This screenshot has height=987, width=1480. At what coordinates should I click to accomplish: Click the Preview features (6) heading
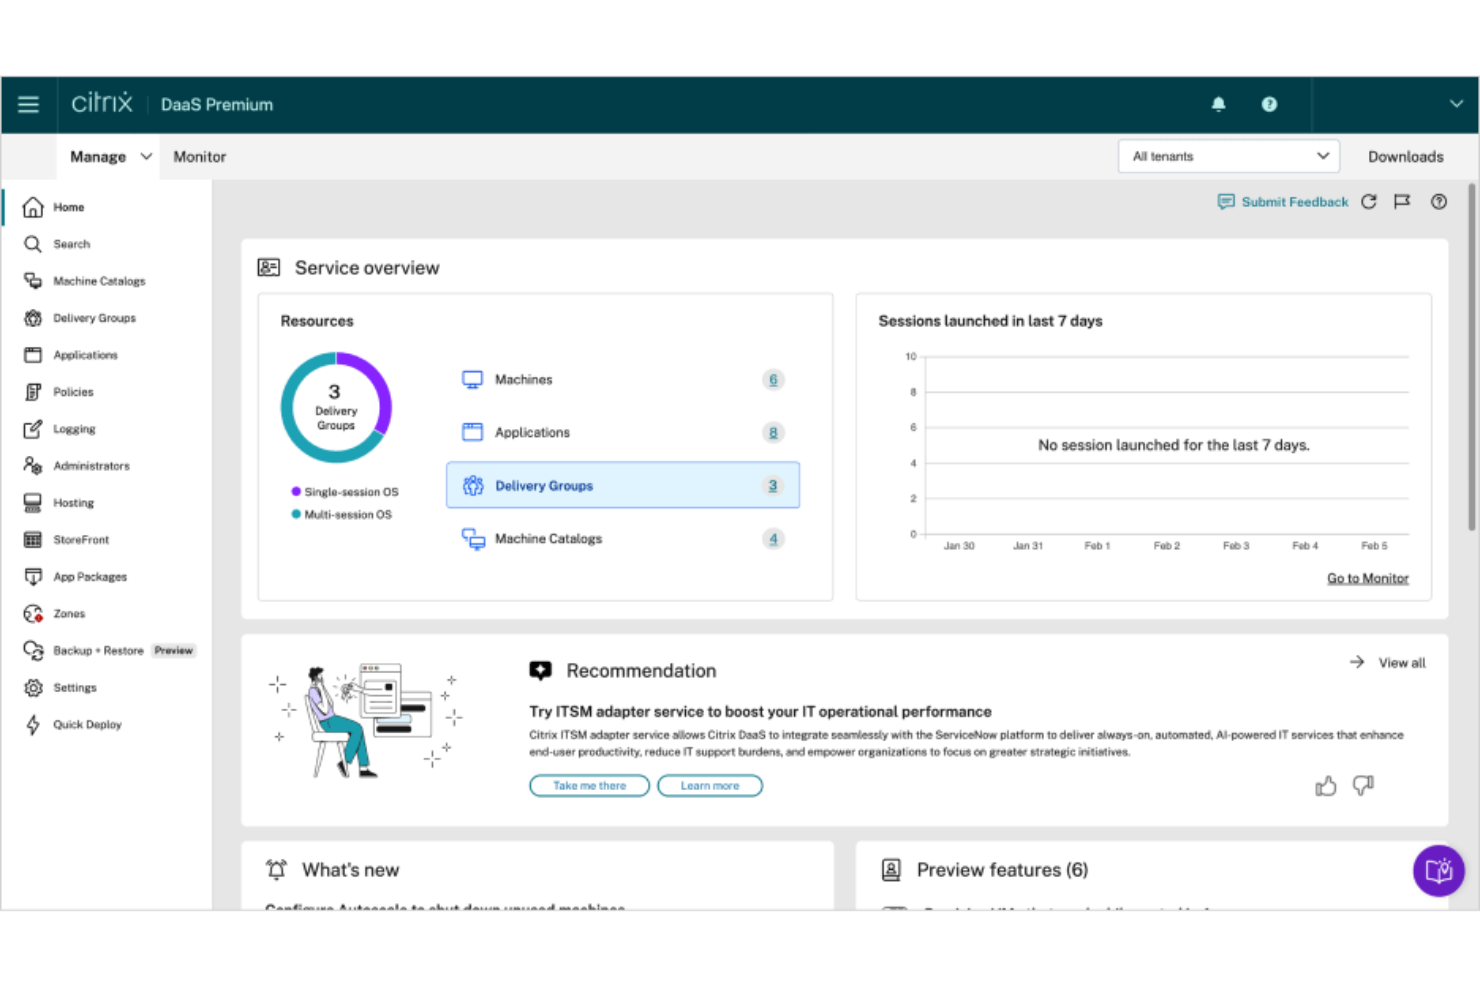1002,870
